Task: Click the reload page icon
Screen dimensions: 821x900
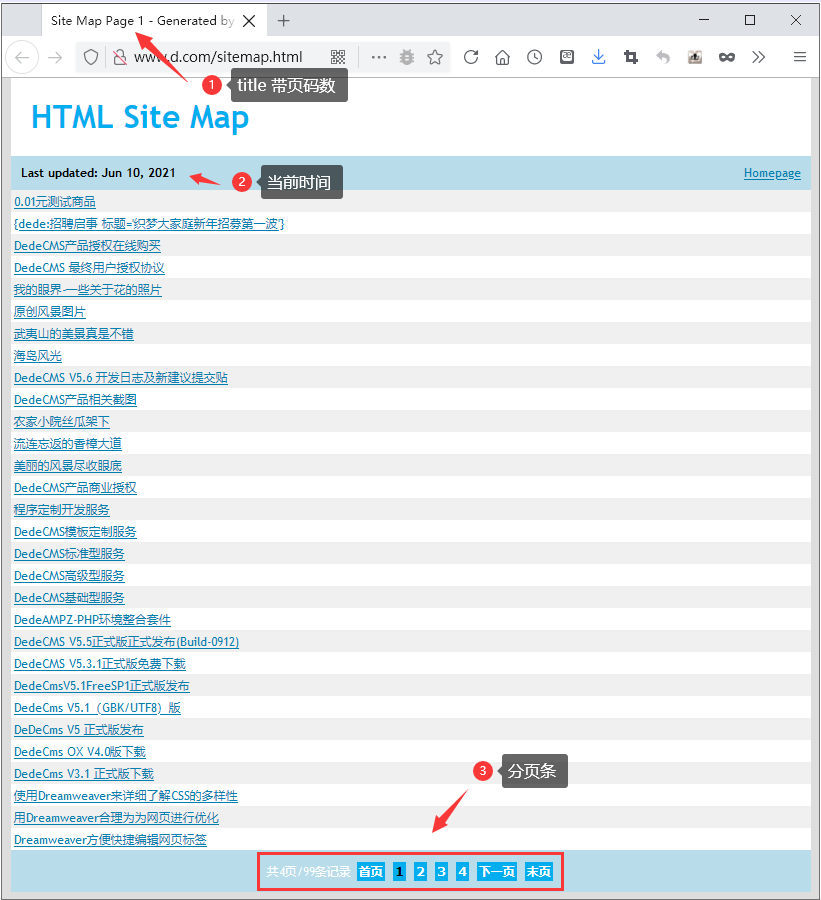Action: [x=470, y=58]
